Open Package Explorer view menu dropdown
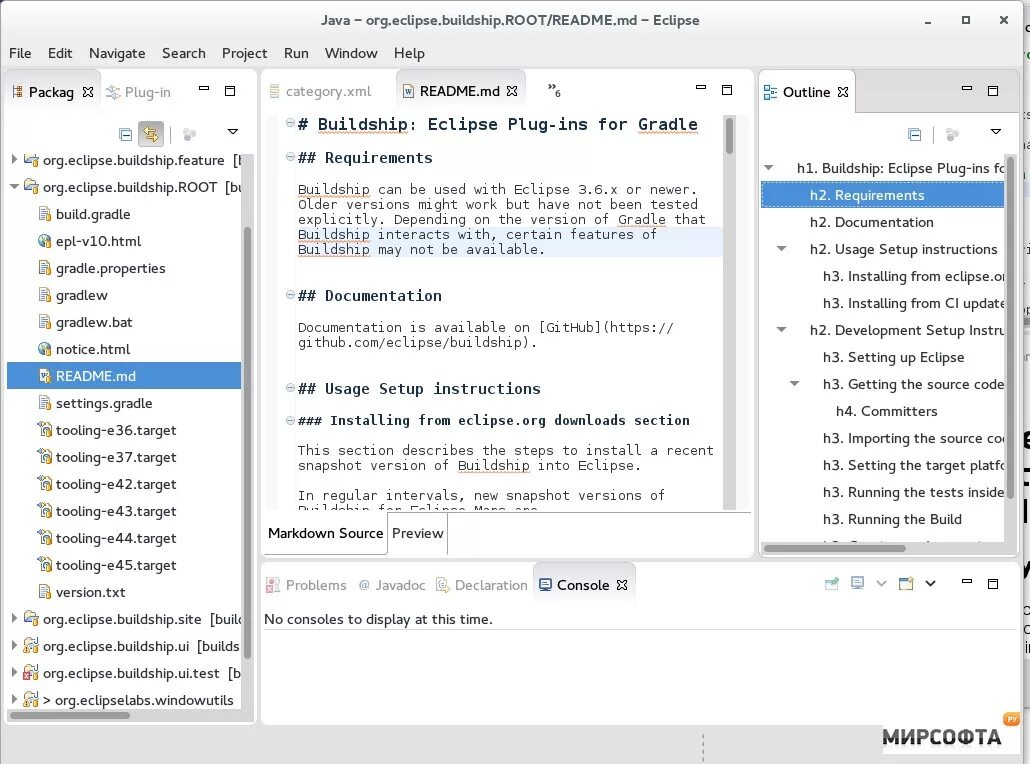 click(x=233, y=131)
